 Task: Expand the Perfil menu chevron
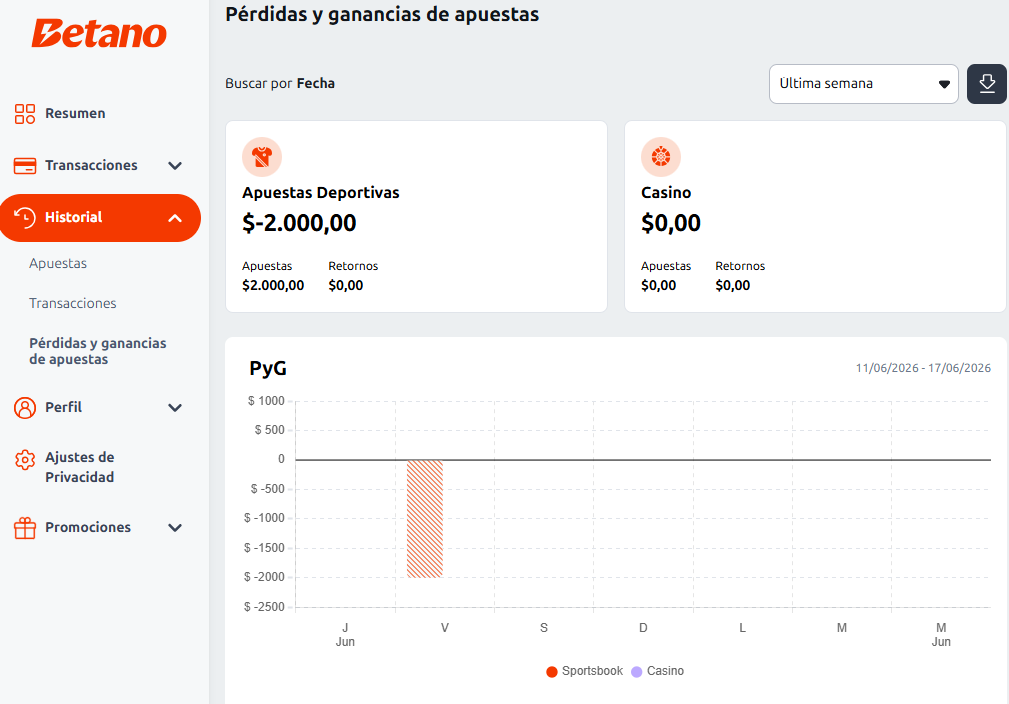pos(174,408)
